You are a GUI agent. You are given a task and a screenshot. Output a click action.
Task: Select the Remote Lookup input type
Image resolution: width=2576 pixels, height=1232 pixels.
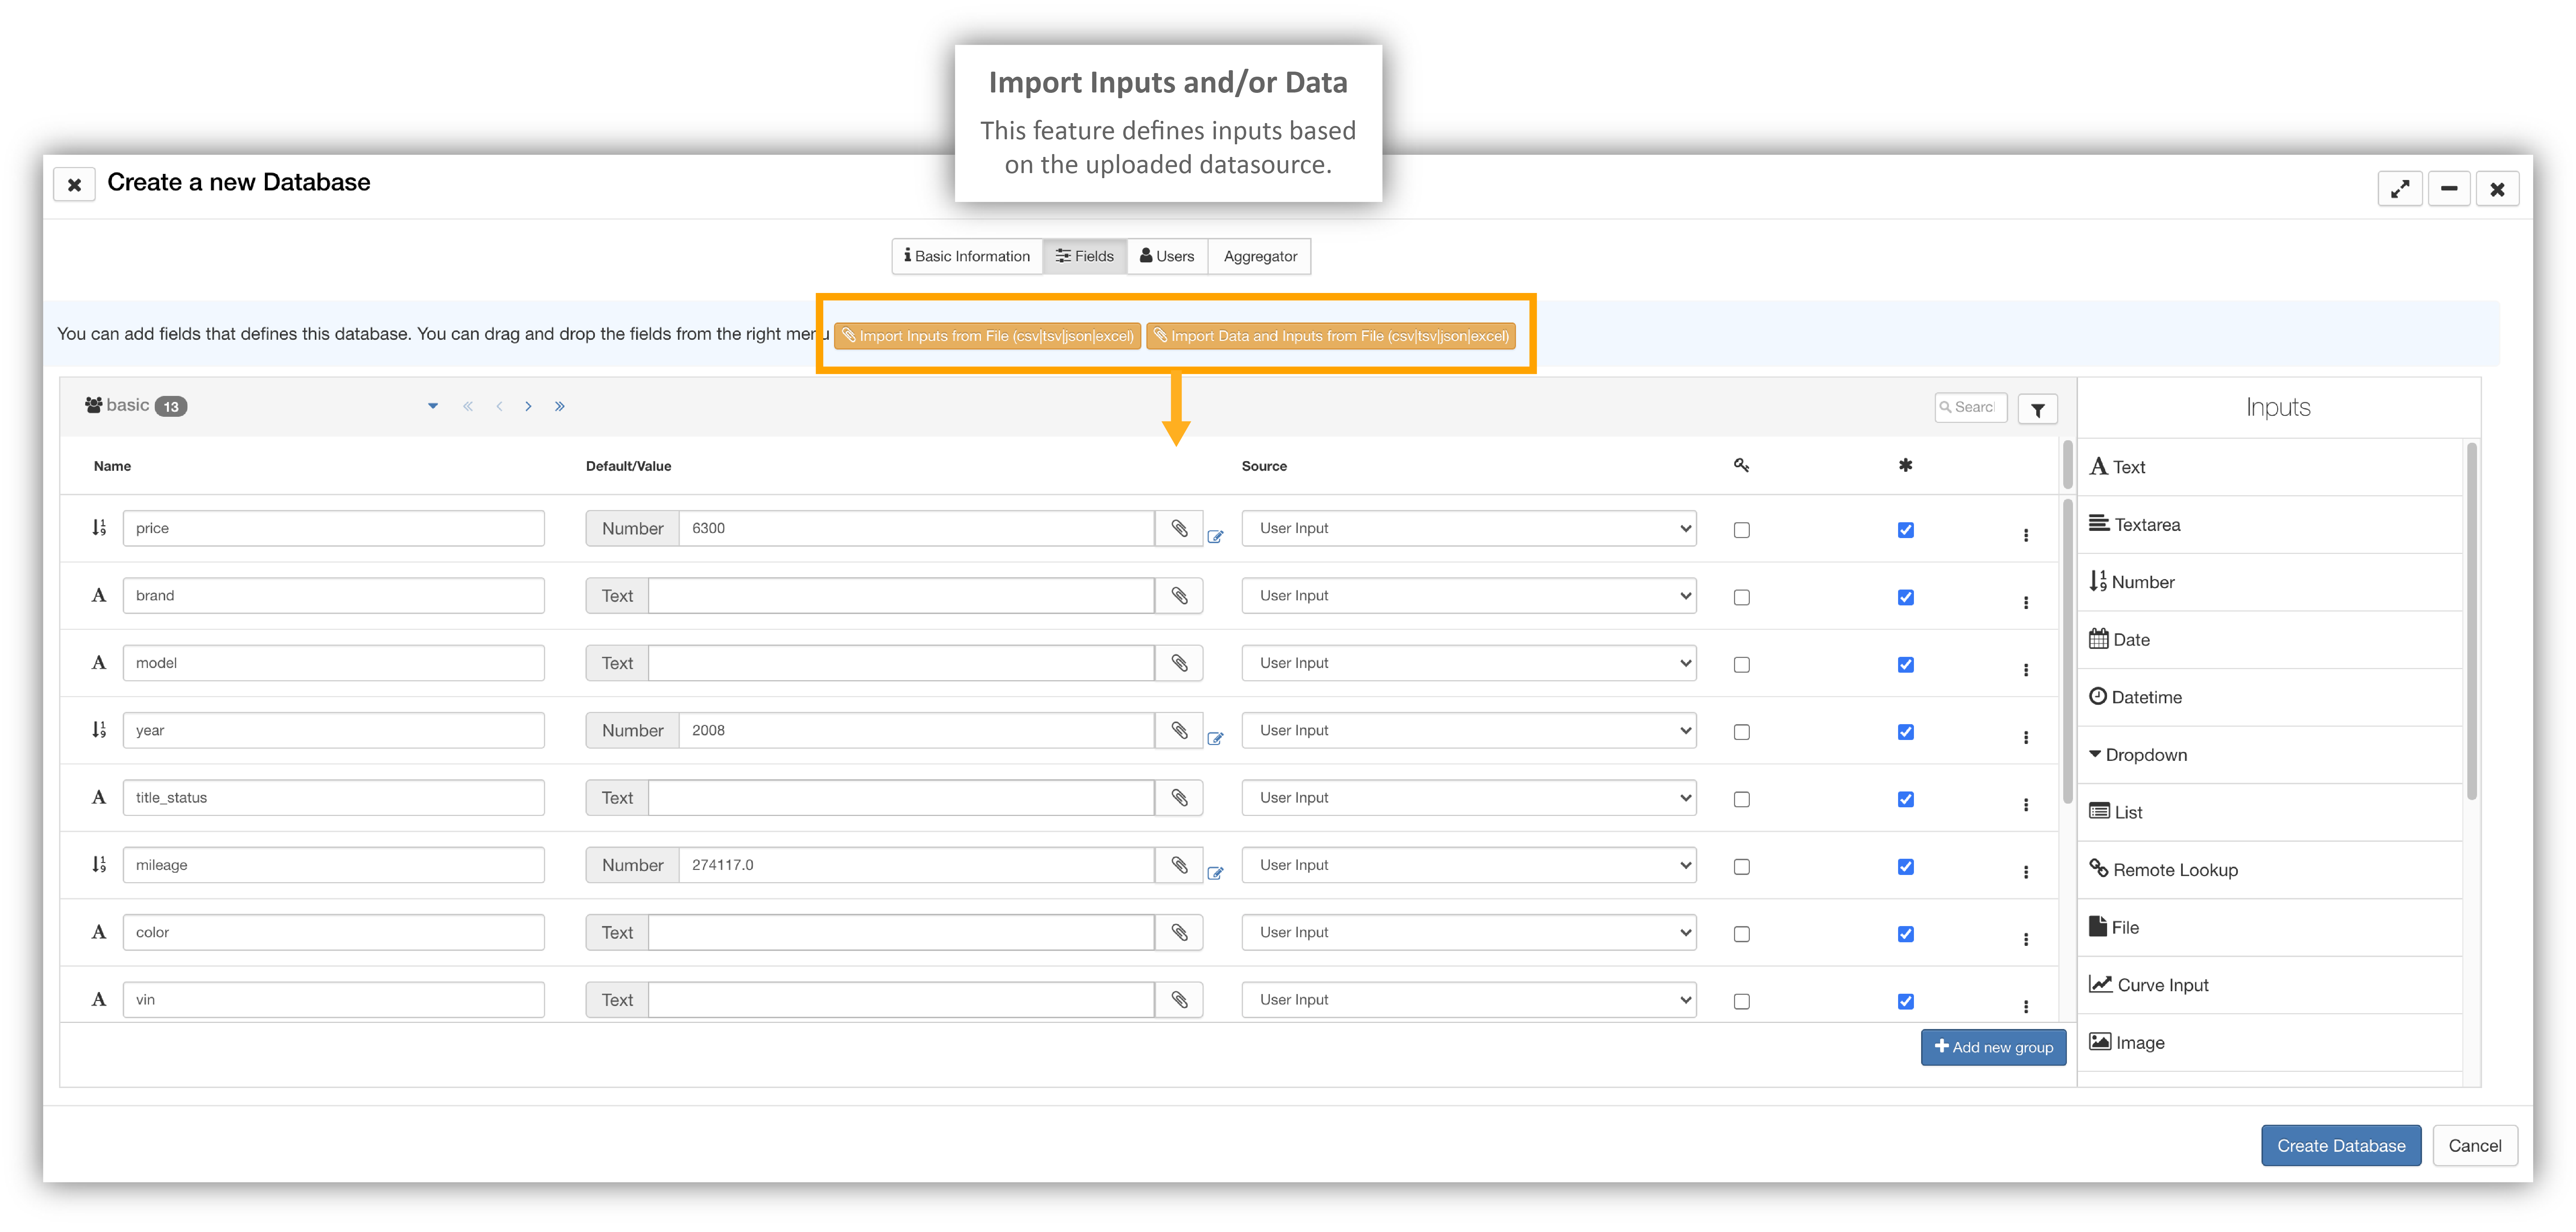click(2270, 870)
